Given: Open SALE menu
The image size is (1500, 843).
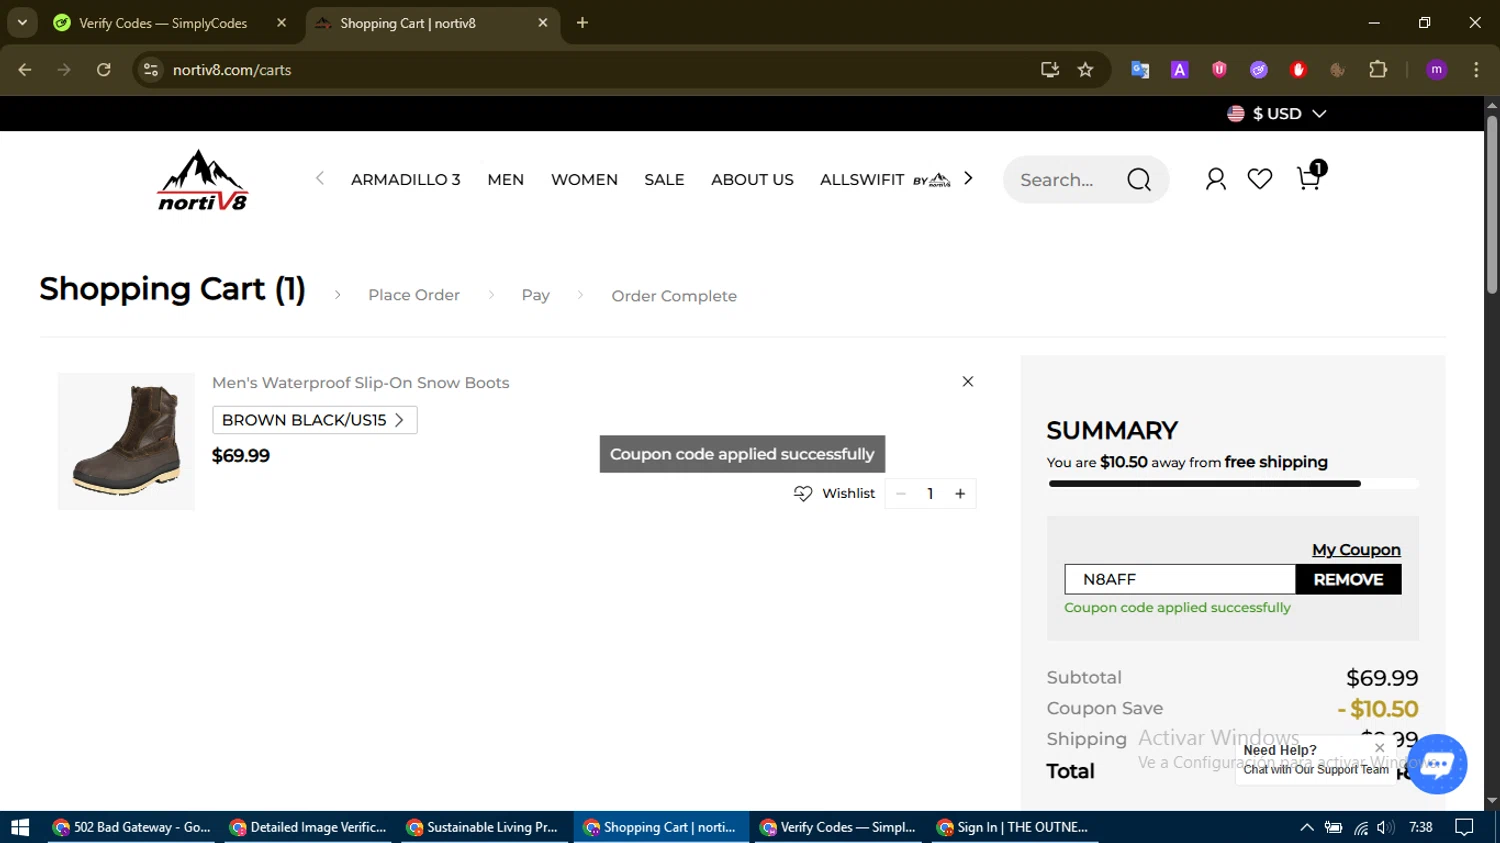Looking at the screenshot, I should (x=664, y=180).
